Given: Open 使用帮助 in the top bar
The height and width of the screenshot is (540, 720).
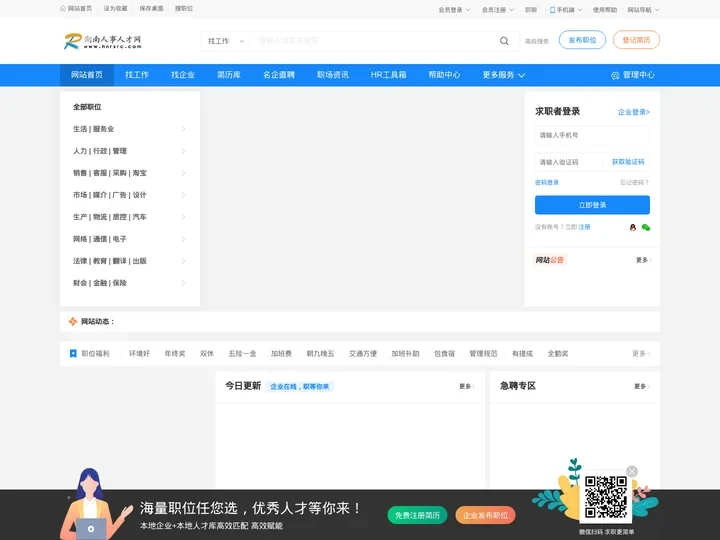Looking at the screenshot, I should (605, 10).
